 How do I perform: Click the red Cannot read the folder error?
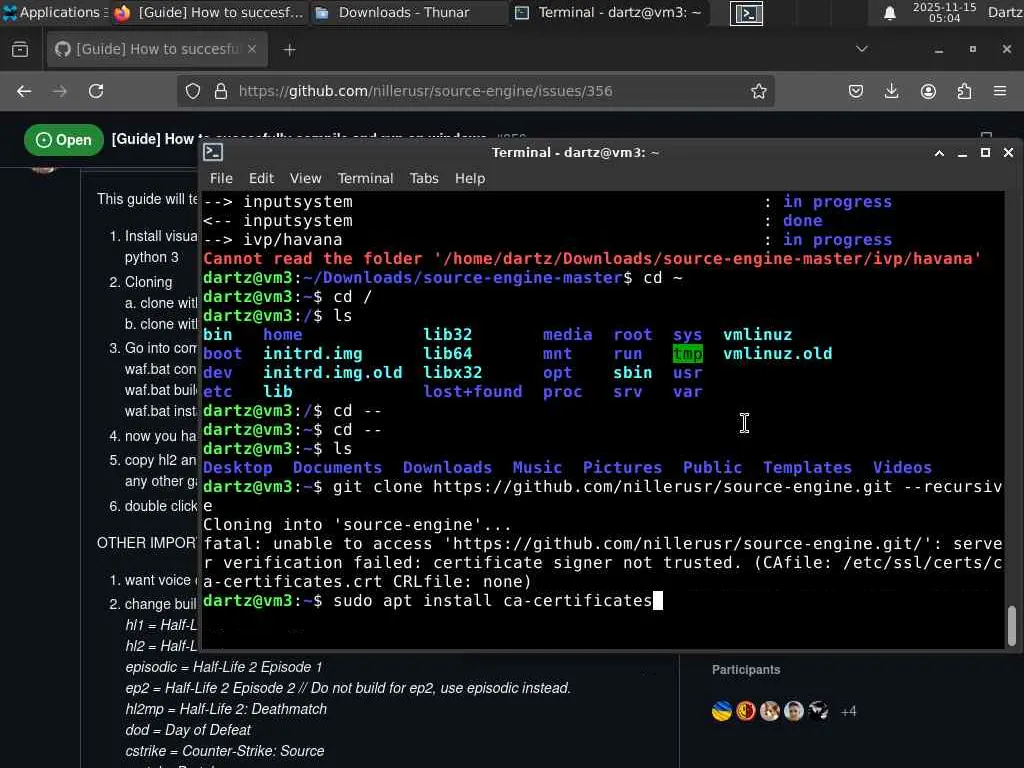click(592, 259)
